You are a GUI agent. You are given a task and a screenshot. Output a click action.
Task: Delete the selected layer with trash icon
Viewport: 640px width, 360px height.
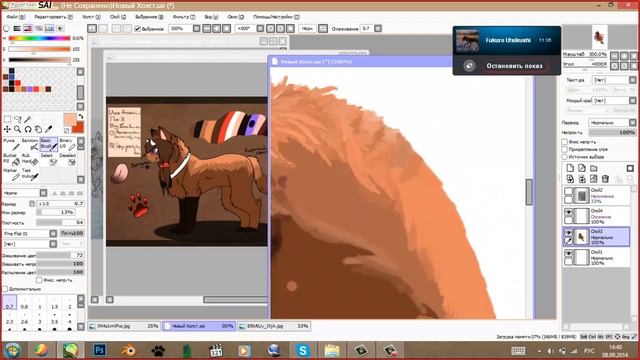coord(605,179)
